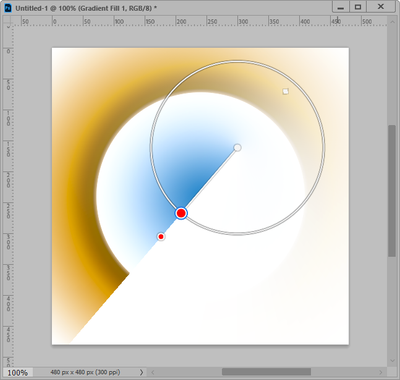Click the vertical scrollbar thumb
This screenshot has height=380, width=400.
[x=392, y=191]
